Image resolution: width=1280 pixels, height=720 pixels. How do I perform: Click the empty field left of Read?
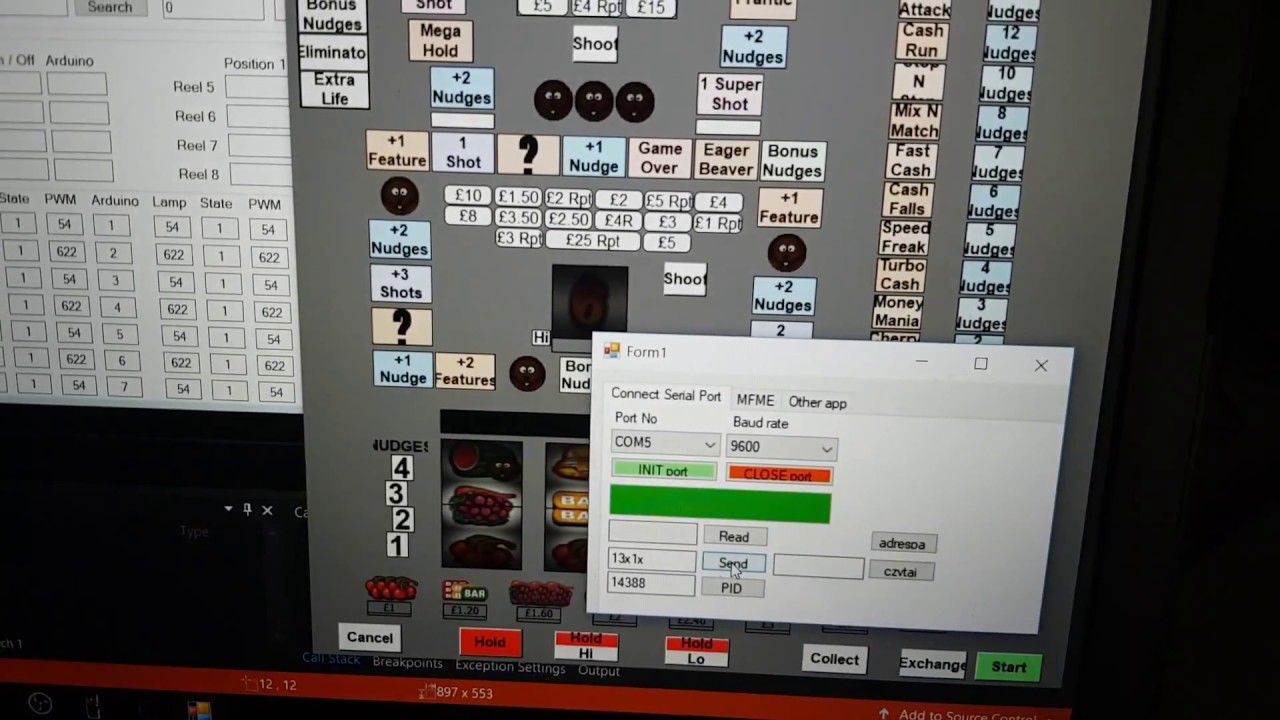[653, 533]
